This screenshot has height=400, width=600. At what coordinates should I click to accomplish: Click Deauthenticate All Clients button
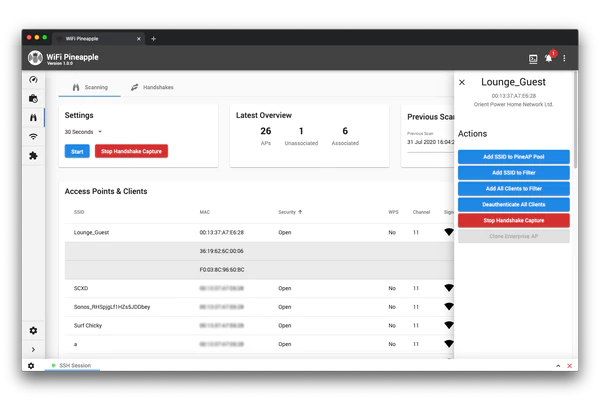coord(514,204)
